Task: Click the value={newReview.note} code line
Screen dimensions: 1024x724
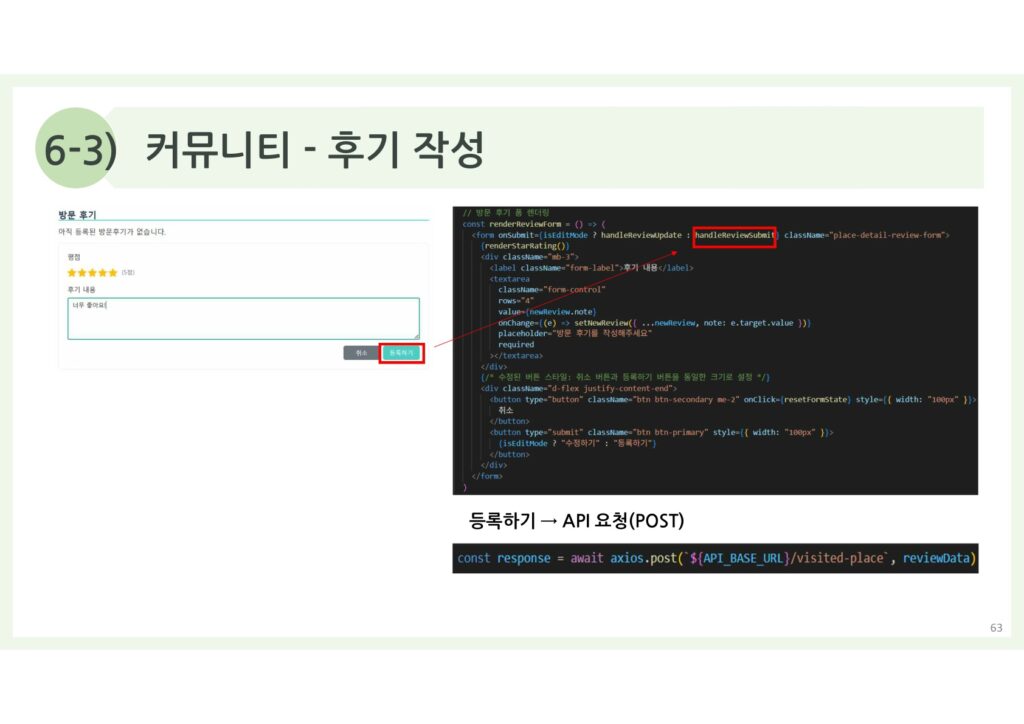Action: click(547, 312)
